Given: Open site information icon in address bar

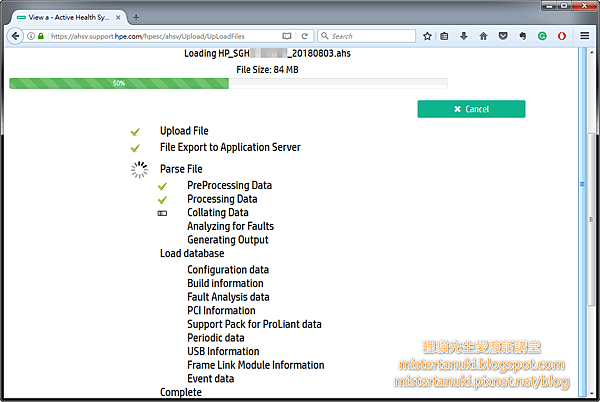Looking at the screenshot, I should click(31, 36).
